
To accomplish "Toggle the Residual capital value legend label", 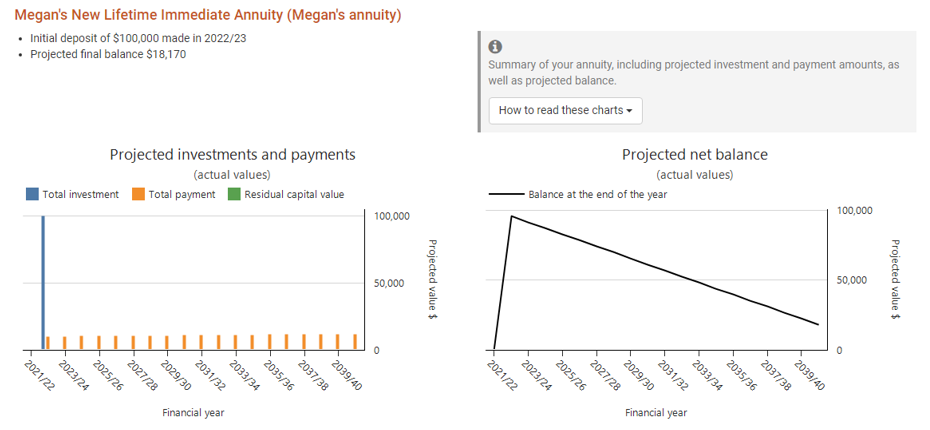I will 293,194.
